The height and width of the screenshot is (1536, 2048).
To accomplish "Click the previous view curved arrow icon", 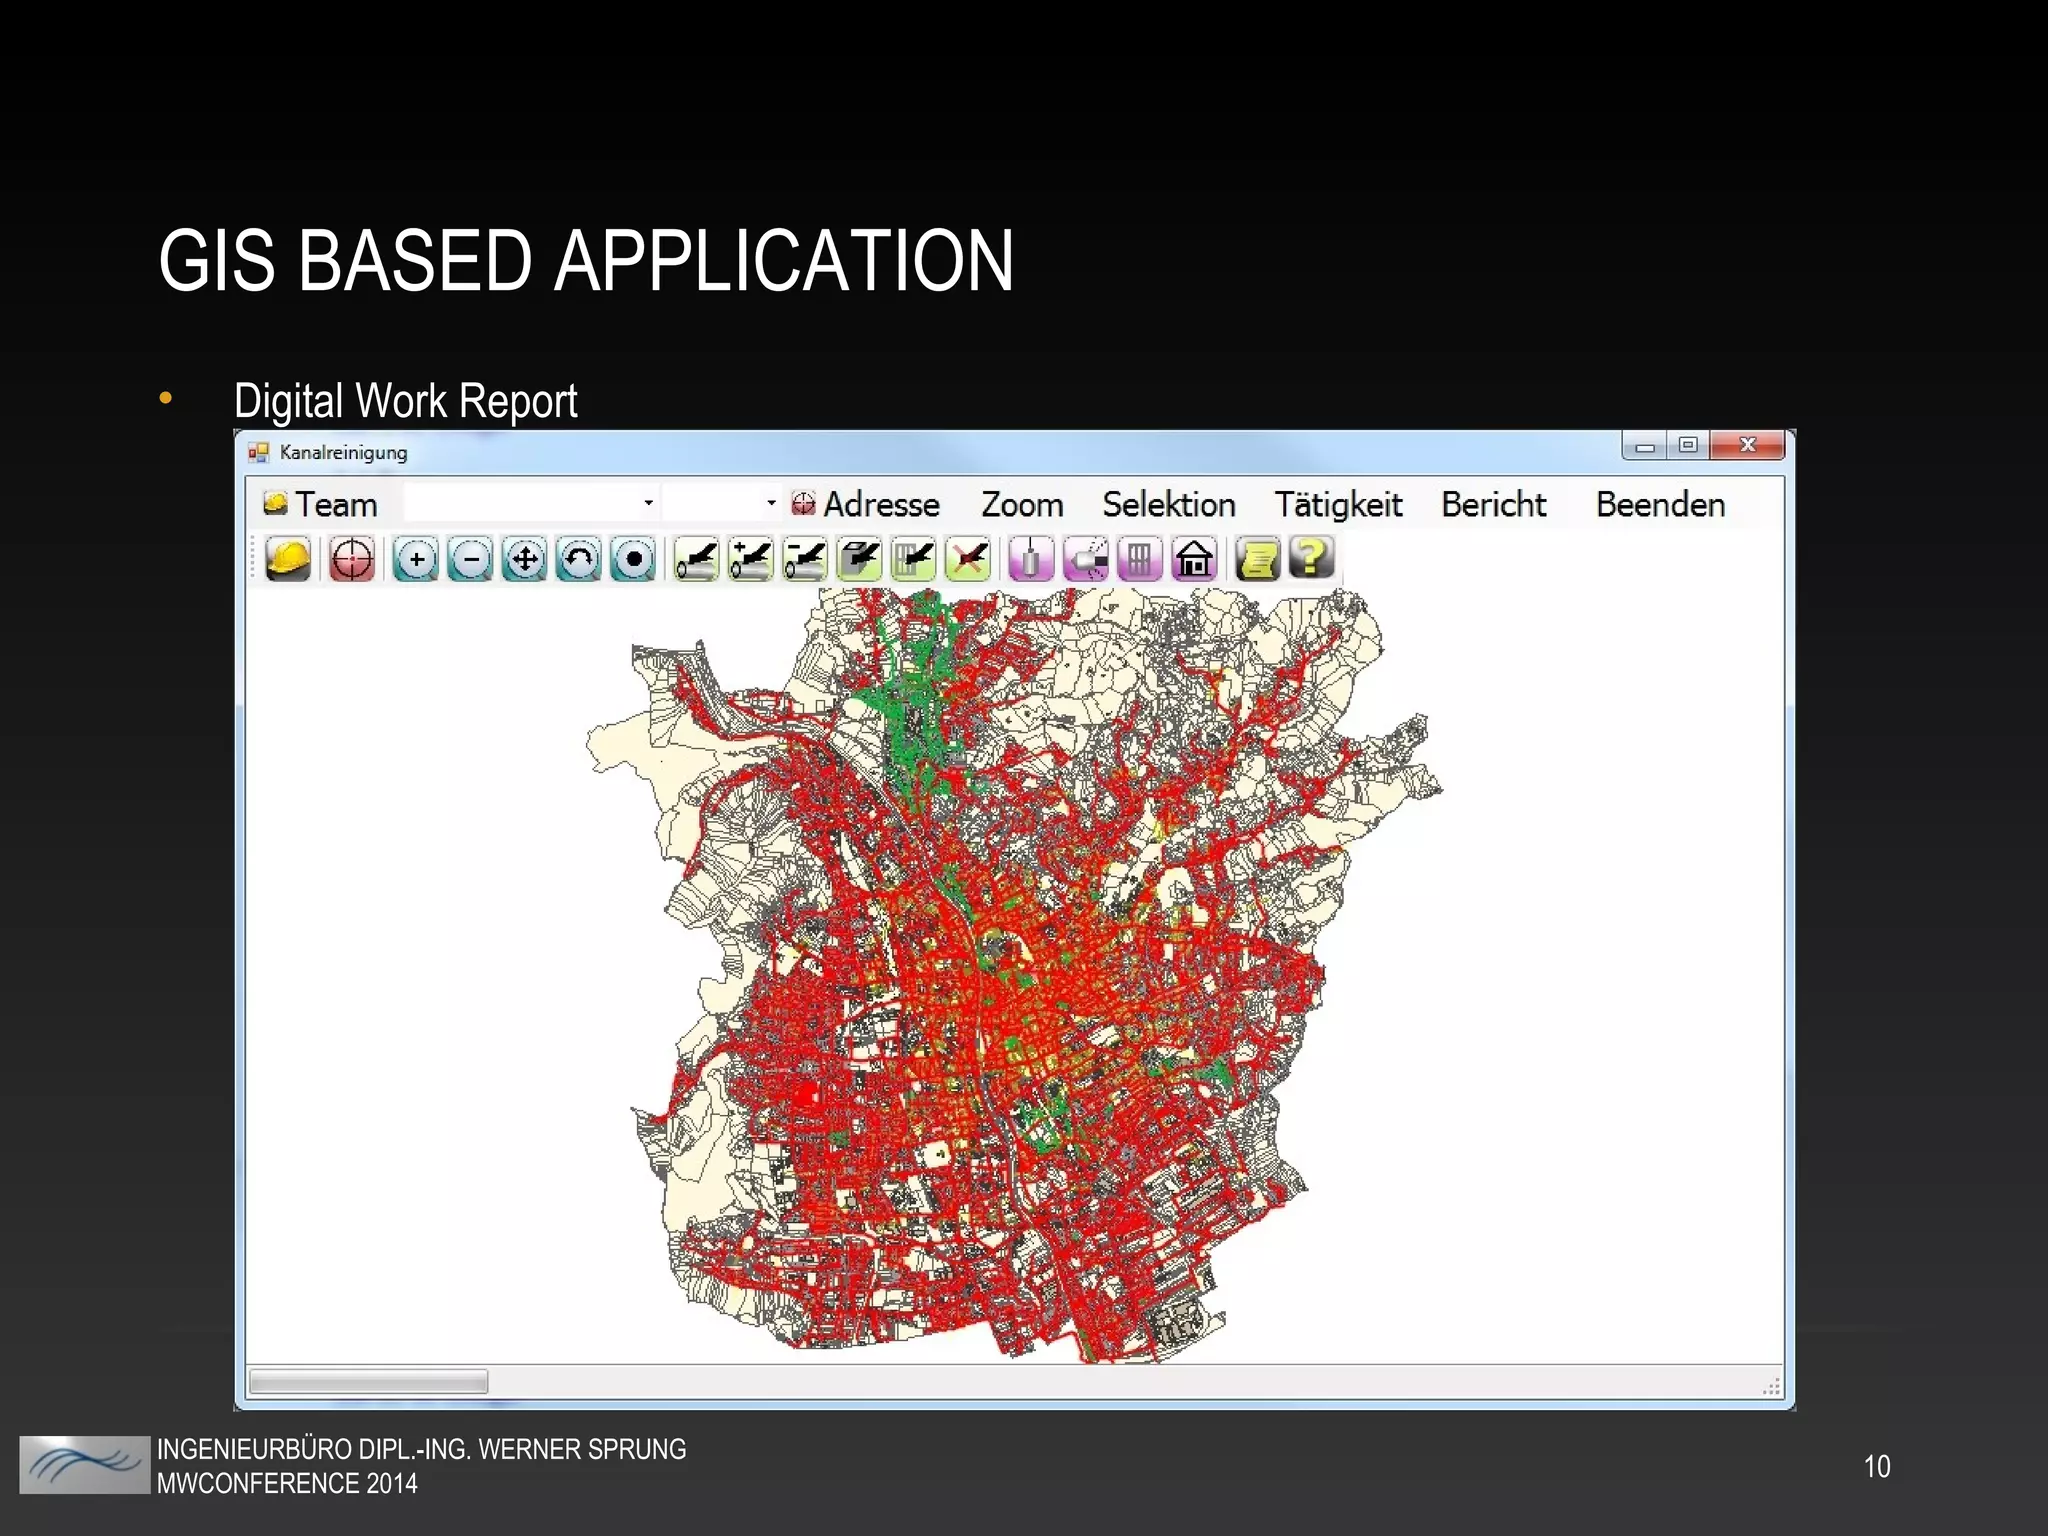I will pyautogui.click(x=579, y=559).
